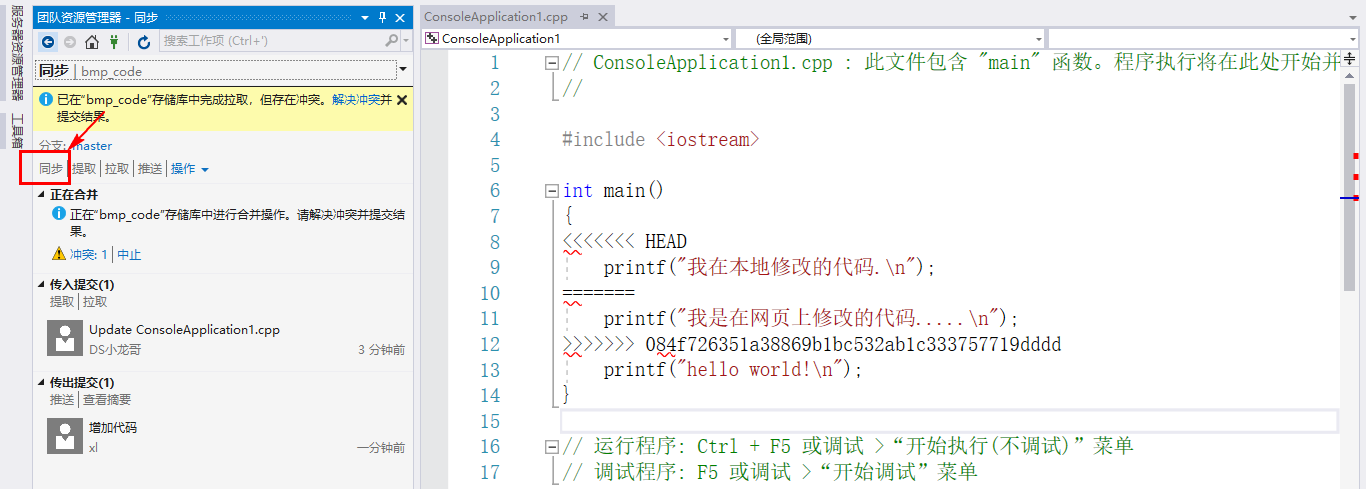Click the green plug connect icon
The image size is (1366, 489).
(x=114, y=42)
